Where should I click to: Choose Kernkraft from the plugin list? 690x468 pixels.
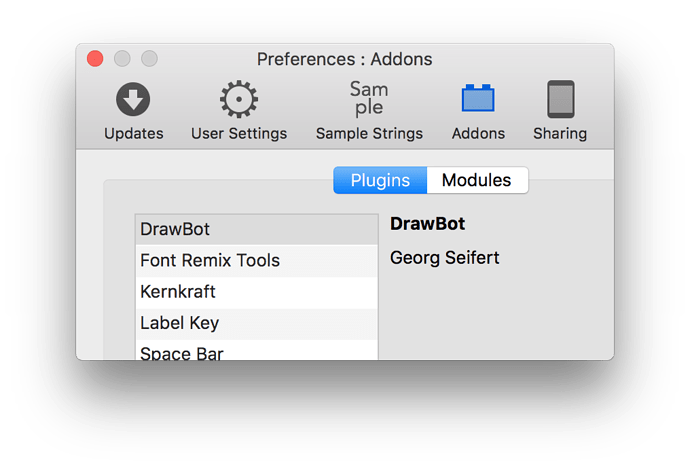coord(256,292)
